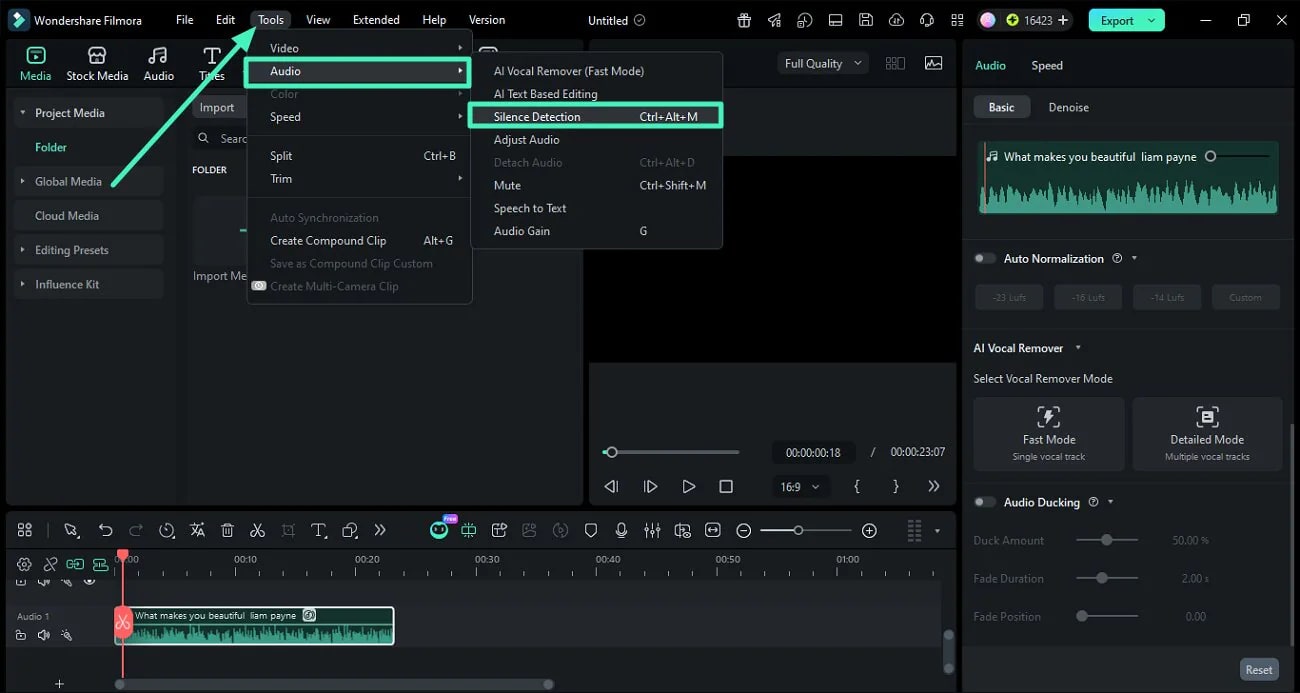The height and width of the screenshot is (693, 1300).
Task: Click the fit-to-timeline width icon
Action: (712, 530)
